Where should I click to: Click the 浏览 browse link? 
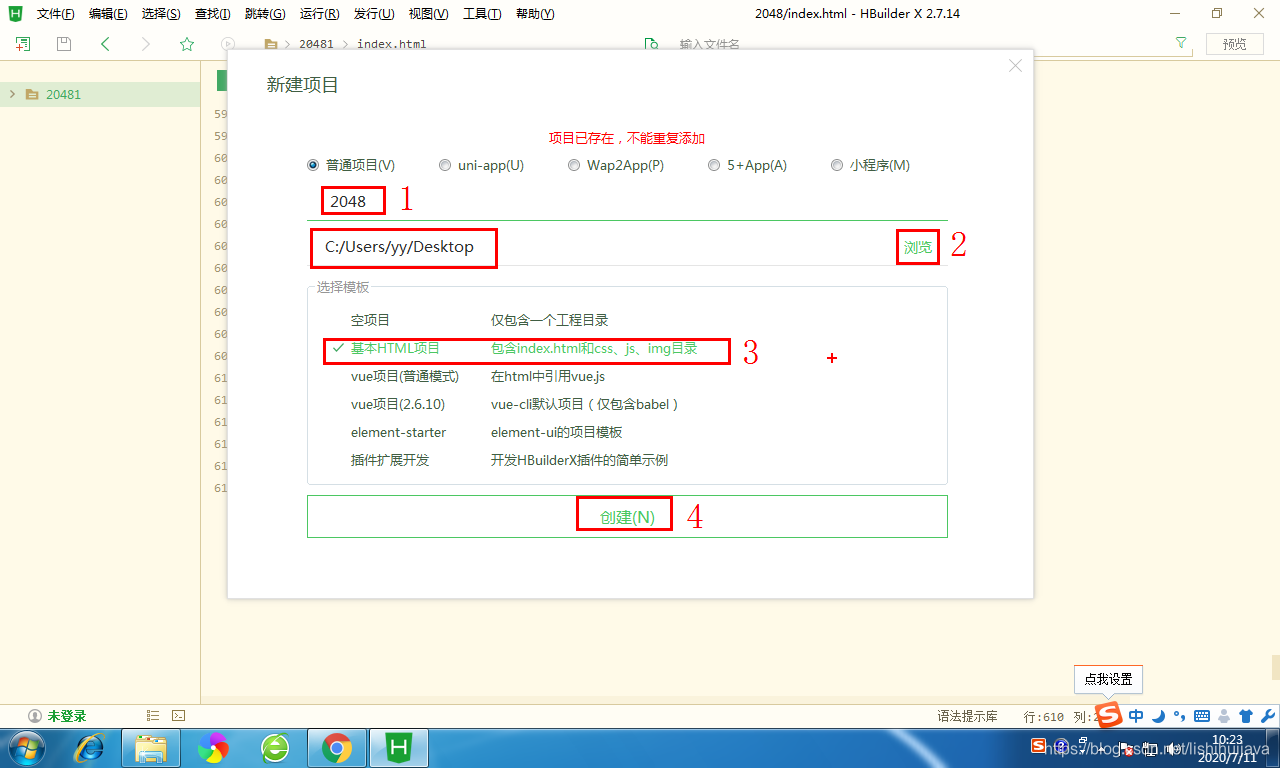918,247
